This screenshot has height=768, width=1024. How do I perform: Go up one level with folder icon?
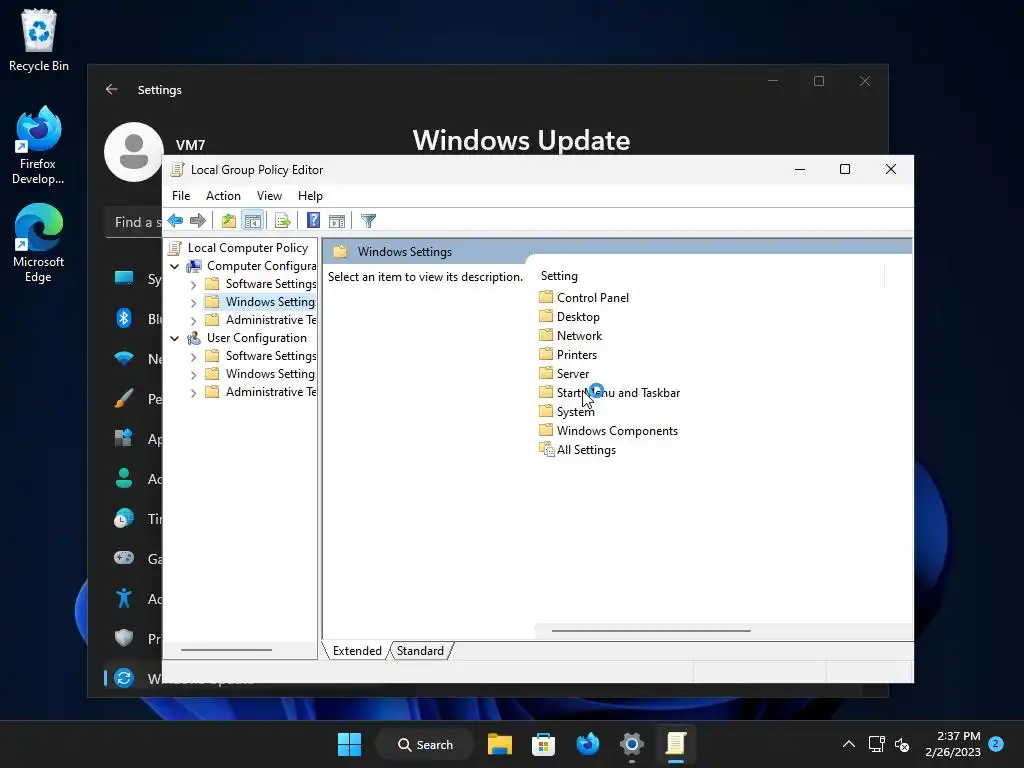[x=229, y=221]
